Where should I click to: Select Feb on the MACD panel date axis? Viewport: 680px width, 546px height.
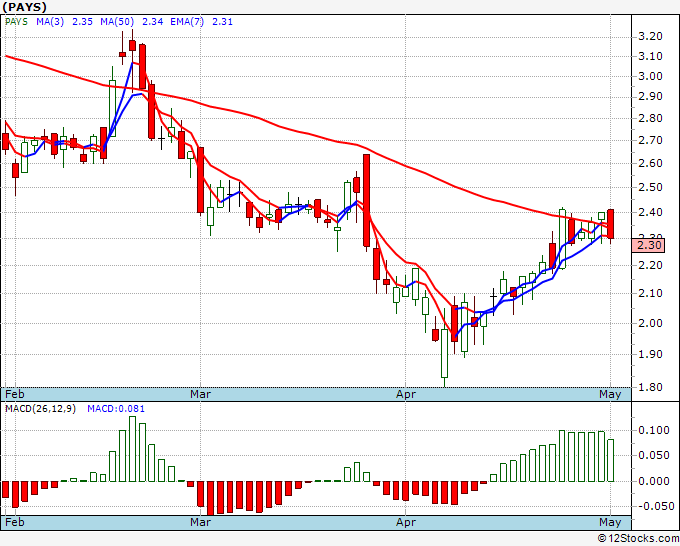click(15, 522)
